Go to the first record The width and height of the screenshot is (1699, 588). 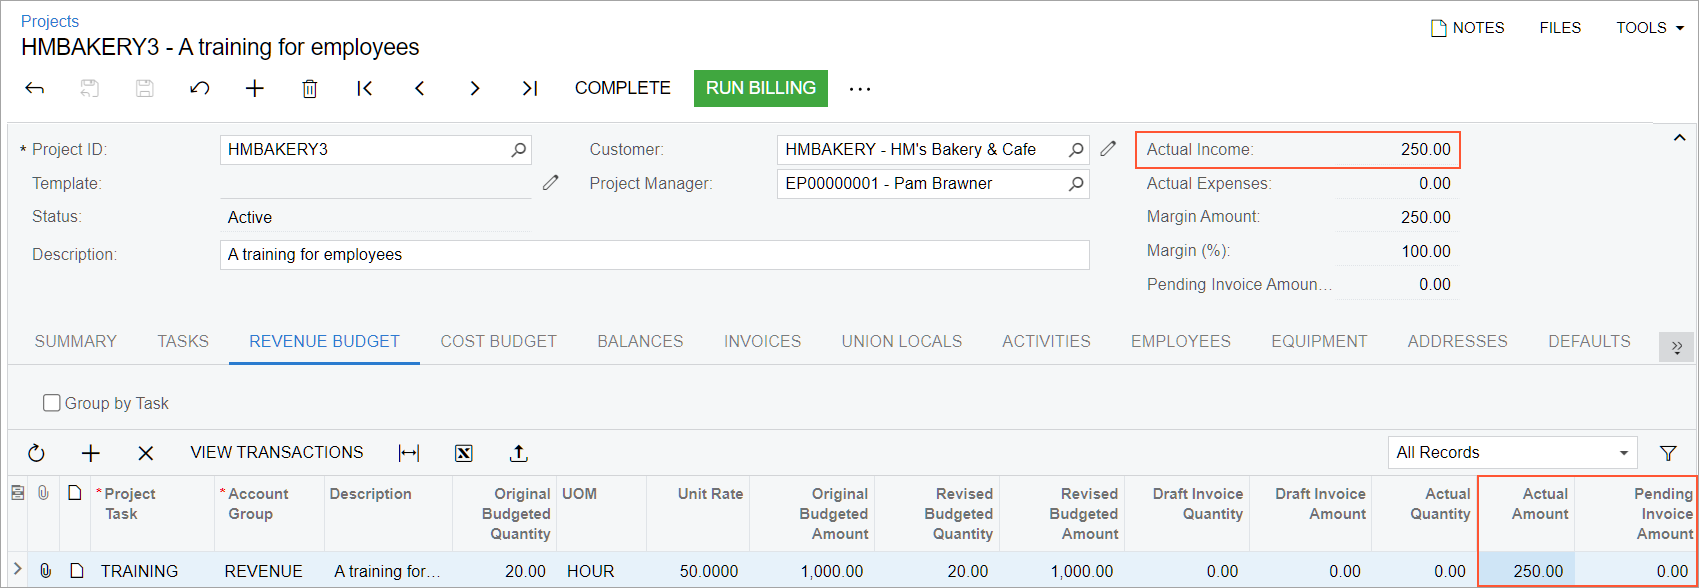pos(365,89)
